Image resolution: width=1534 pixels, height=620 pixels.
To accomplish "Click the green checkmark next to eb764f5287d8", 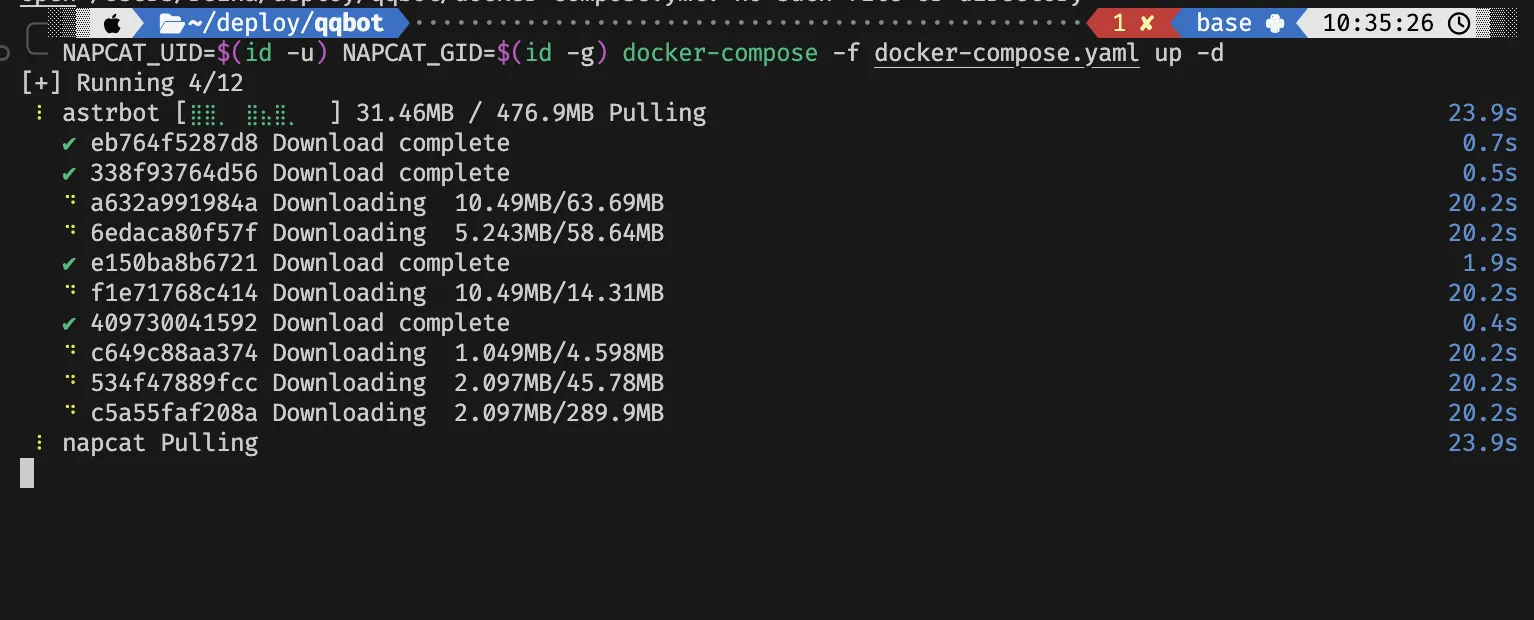I will 69,143.
